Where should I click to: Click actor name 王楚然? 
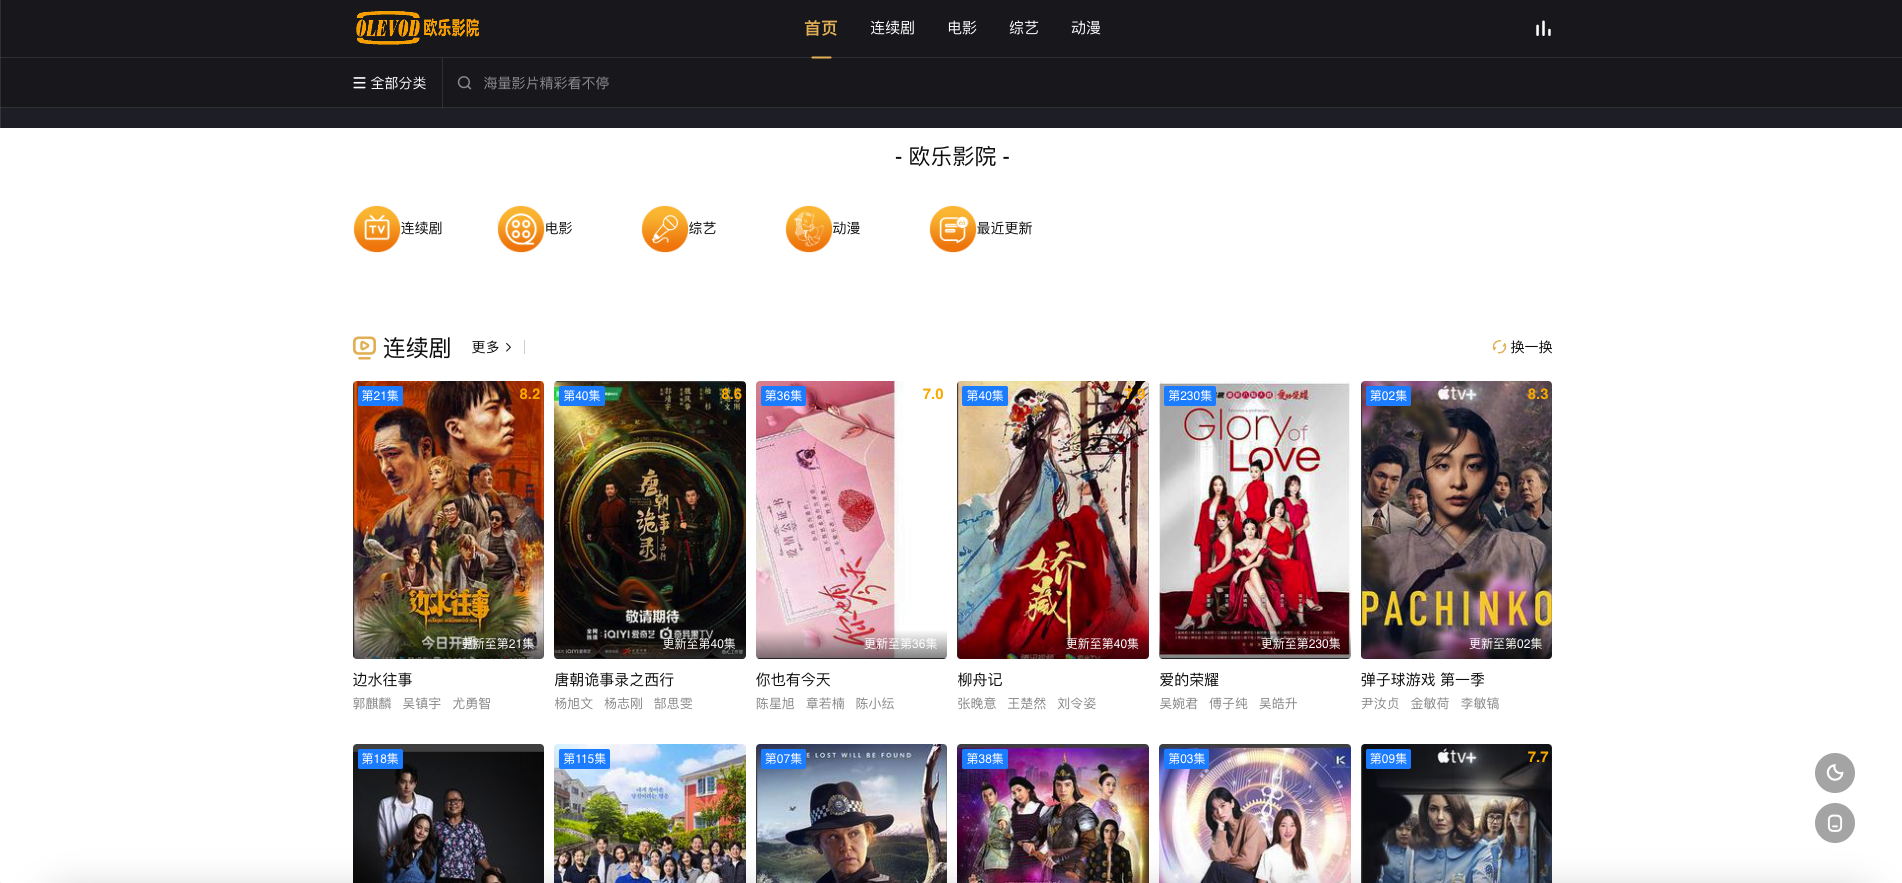point(1027,704)
